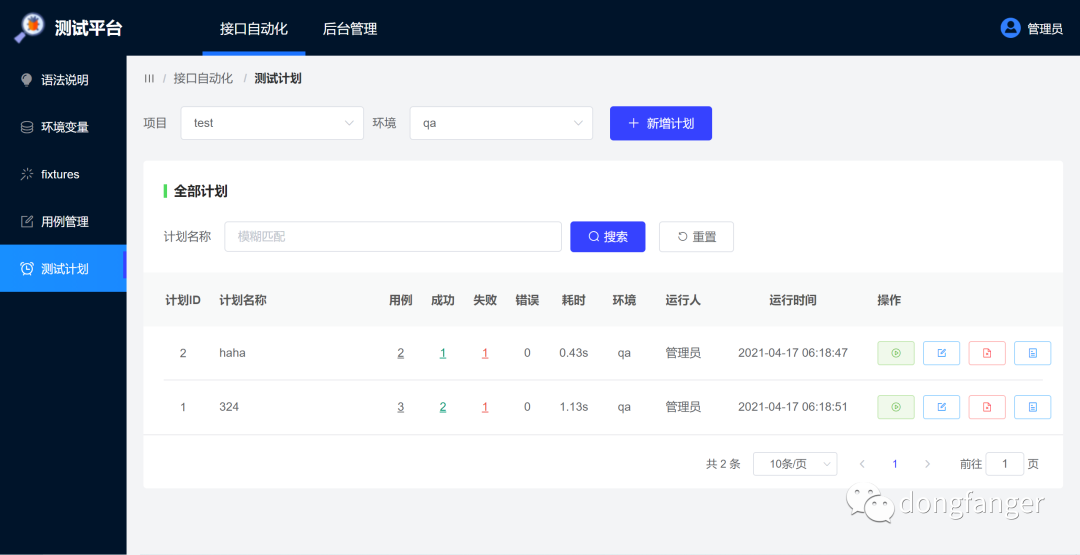Click success count 1 in haha row
This screenshot has height=555, width=1080.
443,353
